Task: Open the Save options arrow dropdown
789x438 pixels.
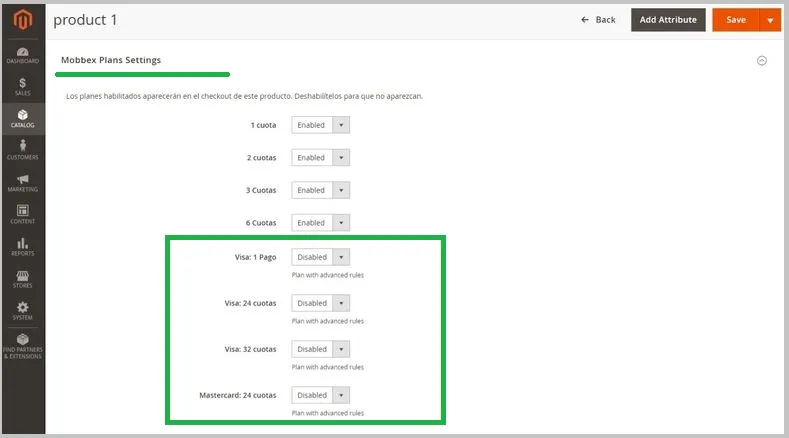Action: (x=770, y=20)
